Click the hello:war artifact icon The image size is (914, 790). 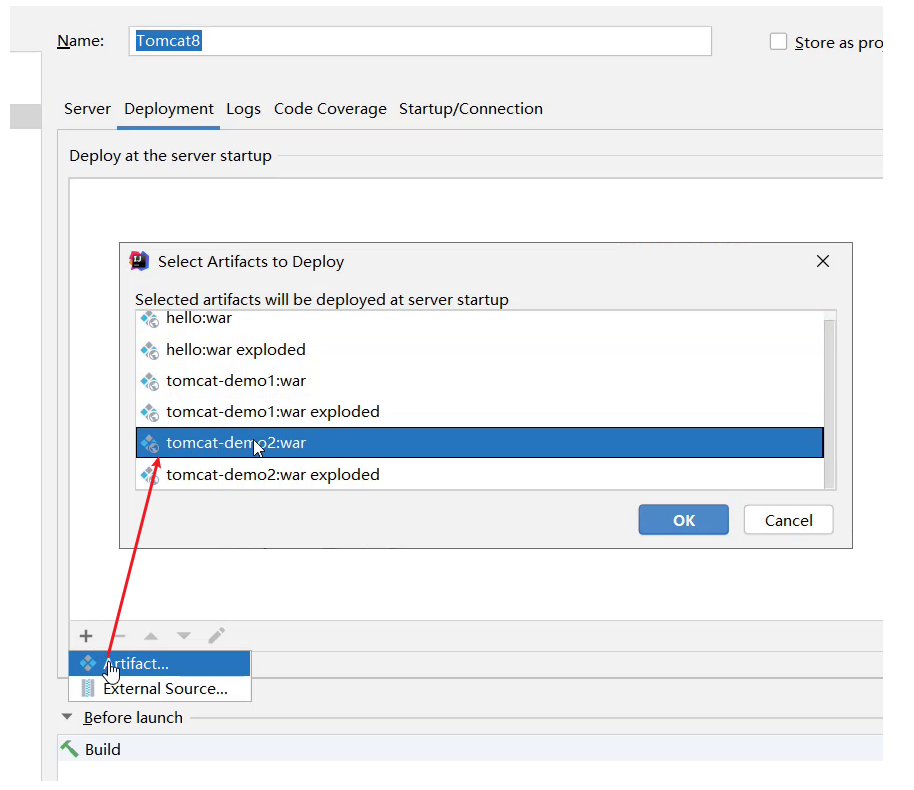pos(150,319)
